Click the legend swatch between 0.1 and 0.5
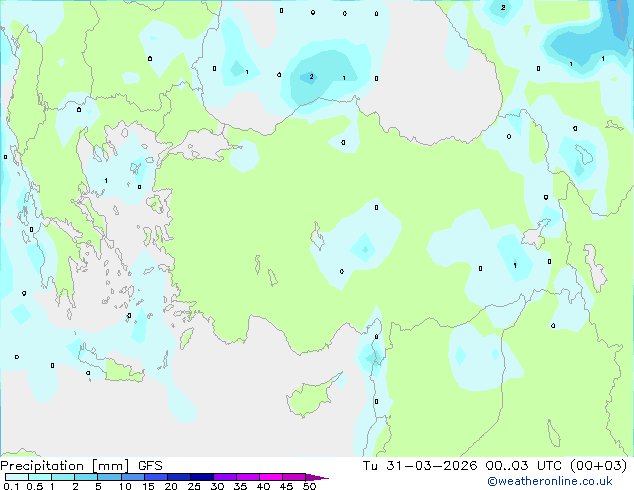Screen dimensions: 634x490 [17, 477]
